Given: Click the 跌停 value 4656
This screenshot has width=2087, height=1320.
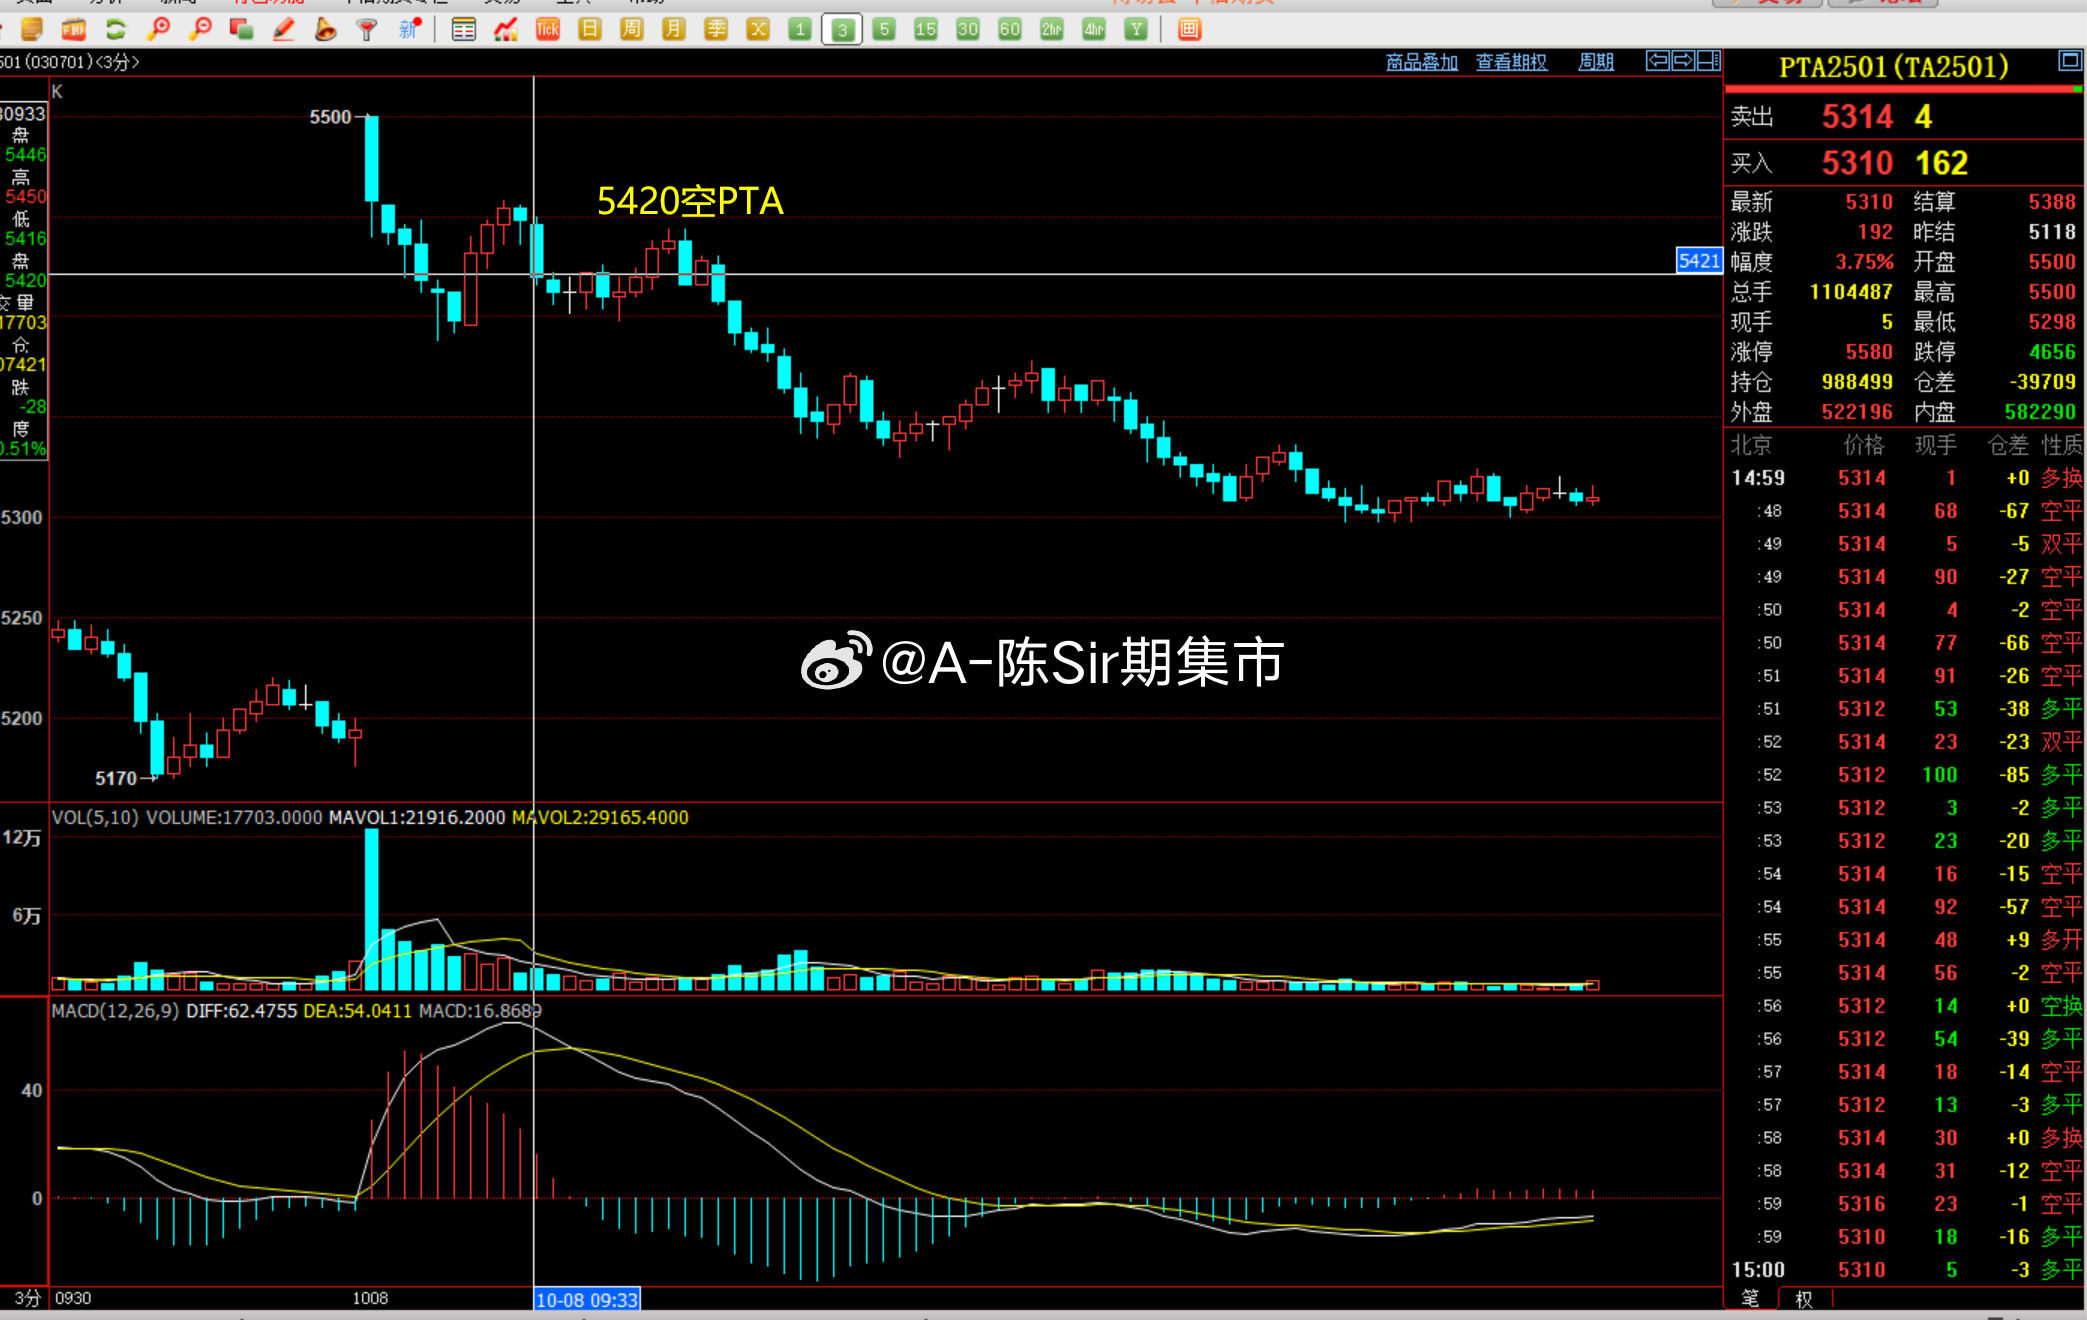Looking at the screenshot, I should pos(2052,352).
